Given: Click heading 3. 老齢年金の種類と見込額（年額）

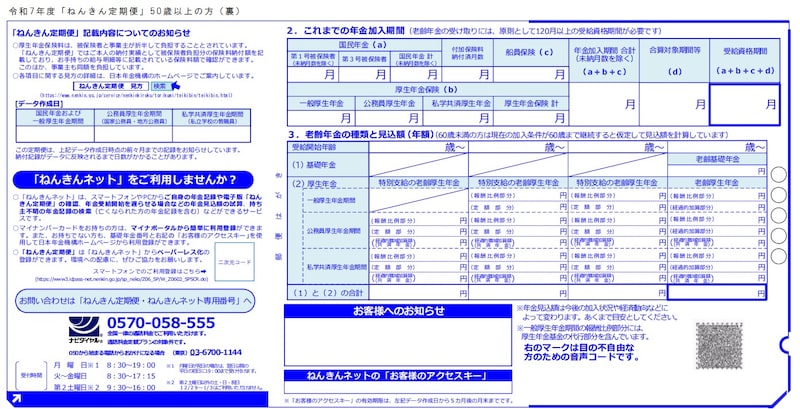Looking at the screenshot, I should 361,135.
